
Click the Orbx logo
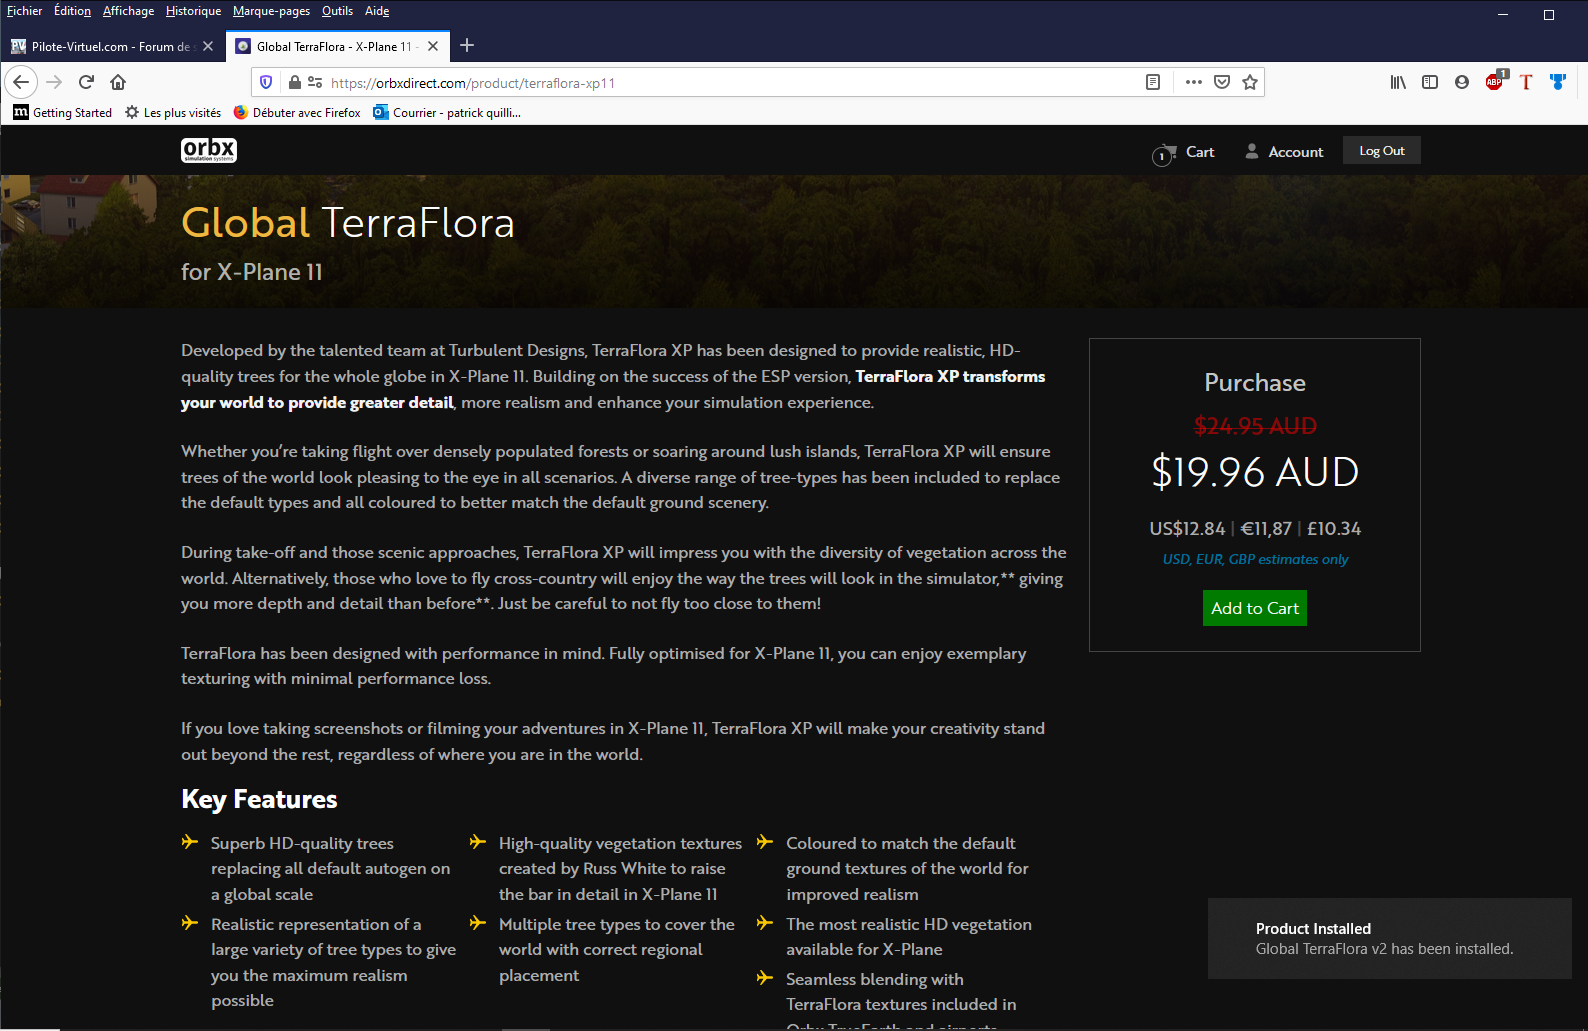[209, 150]
